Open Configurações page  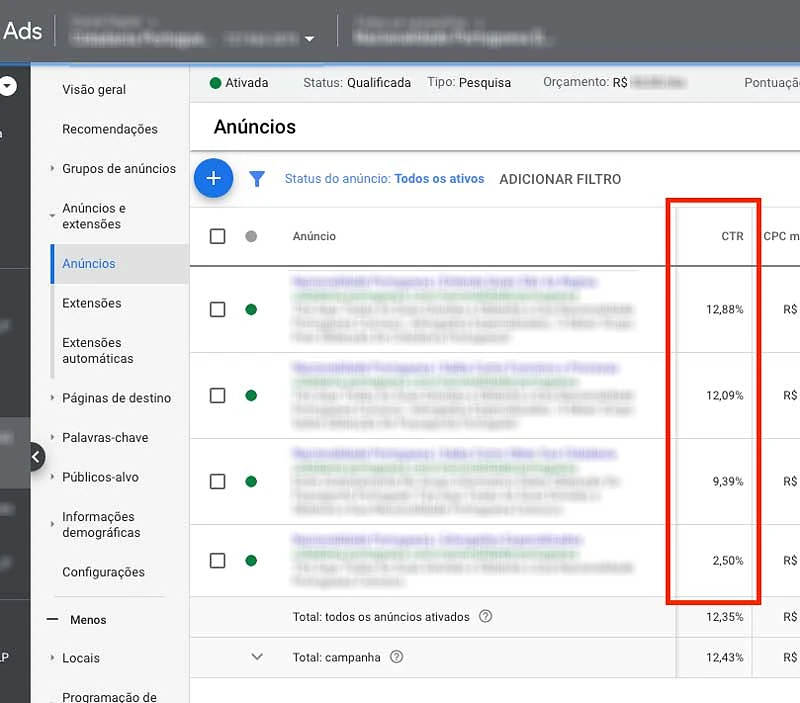tap(104, 572)
